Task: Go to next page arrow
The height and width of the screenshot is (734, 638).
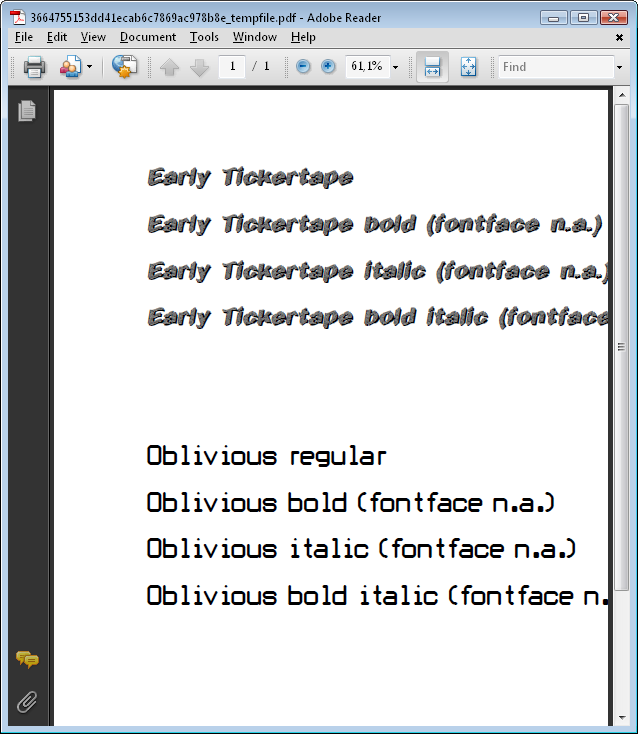Action: 199,67
